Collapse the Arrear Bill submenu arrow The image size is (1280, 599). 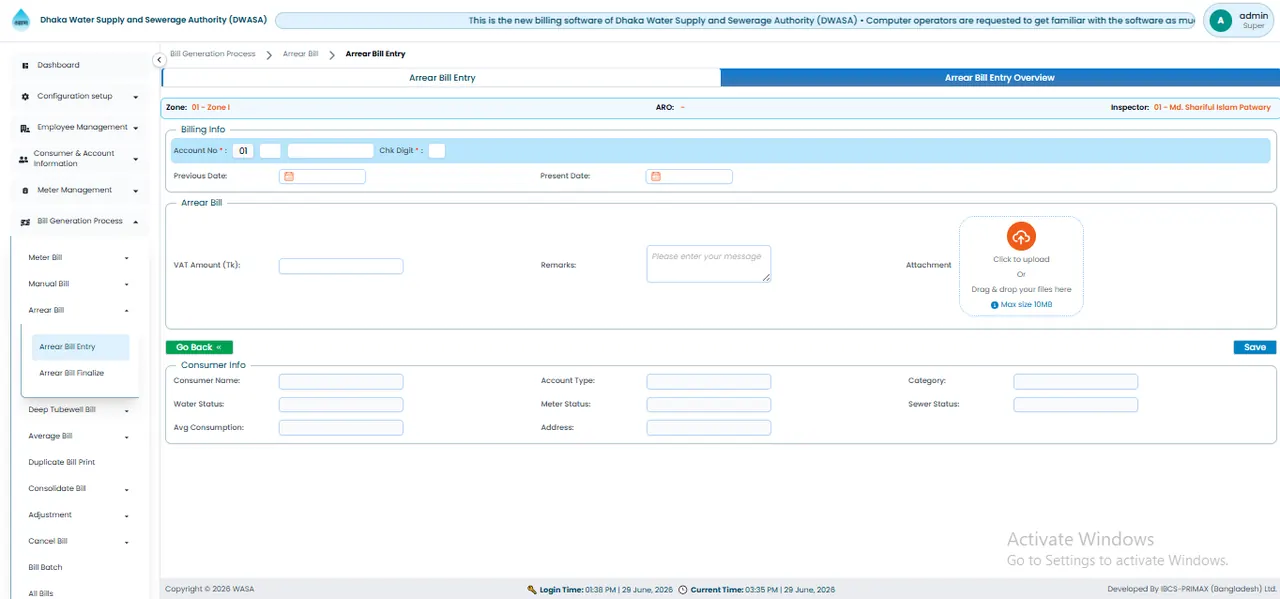click(x=126, y=311)
